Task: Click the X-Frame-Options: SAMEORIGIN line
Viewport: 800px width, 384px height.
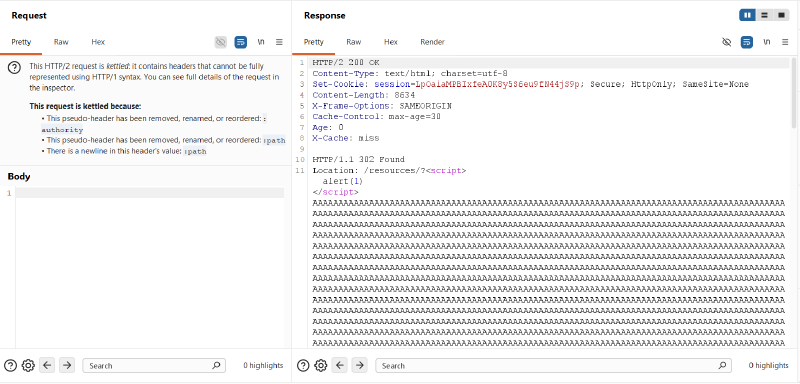Action: 382,106
